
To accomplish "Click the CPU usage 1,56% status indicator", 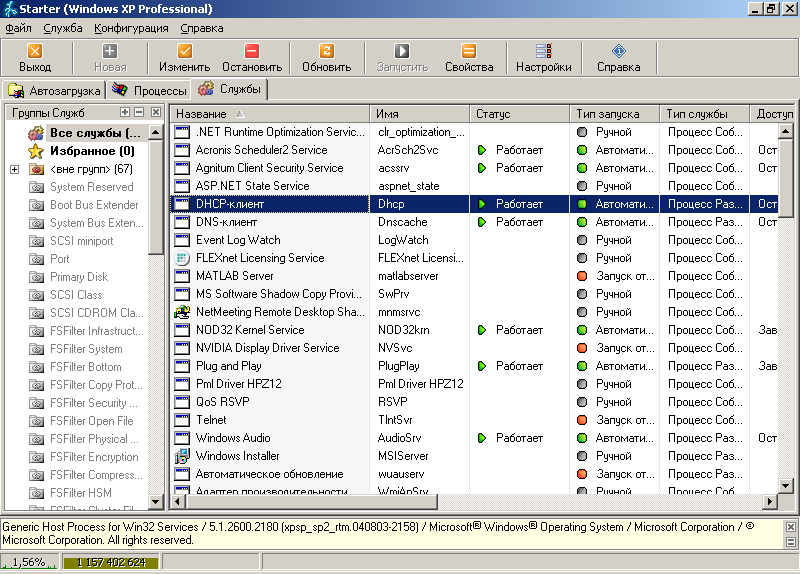I will tap(29, 562).
